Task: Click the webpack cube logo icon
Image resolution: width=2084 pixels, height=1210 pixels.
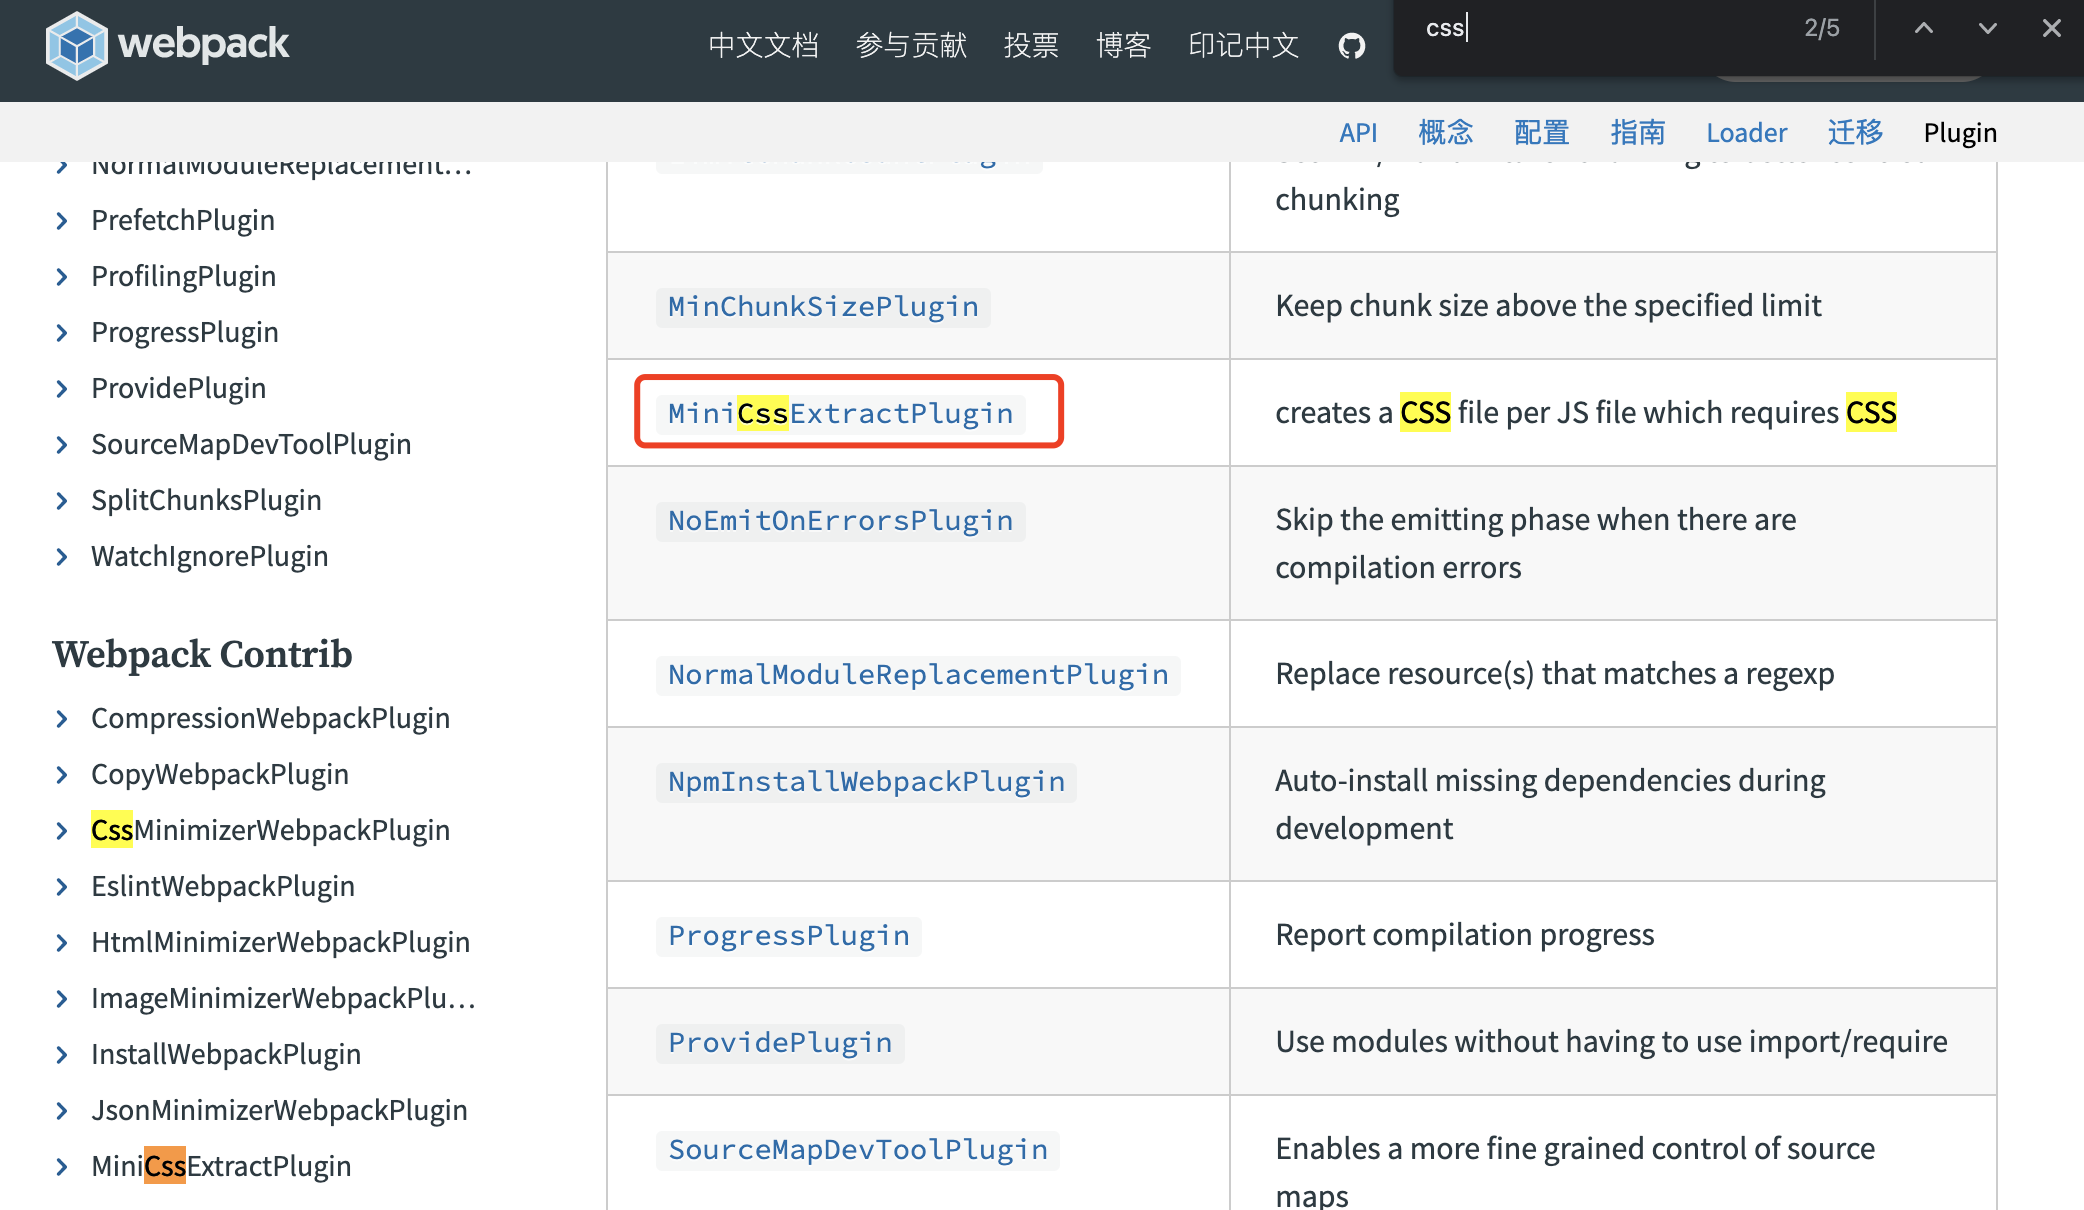Action: pos(76,45)
